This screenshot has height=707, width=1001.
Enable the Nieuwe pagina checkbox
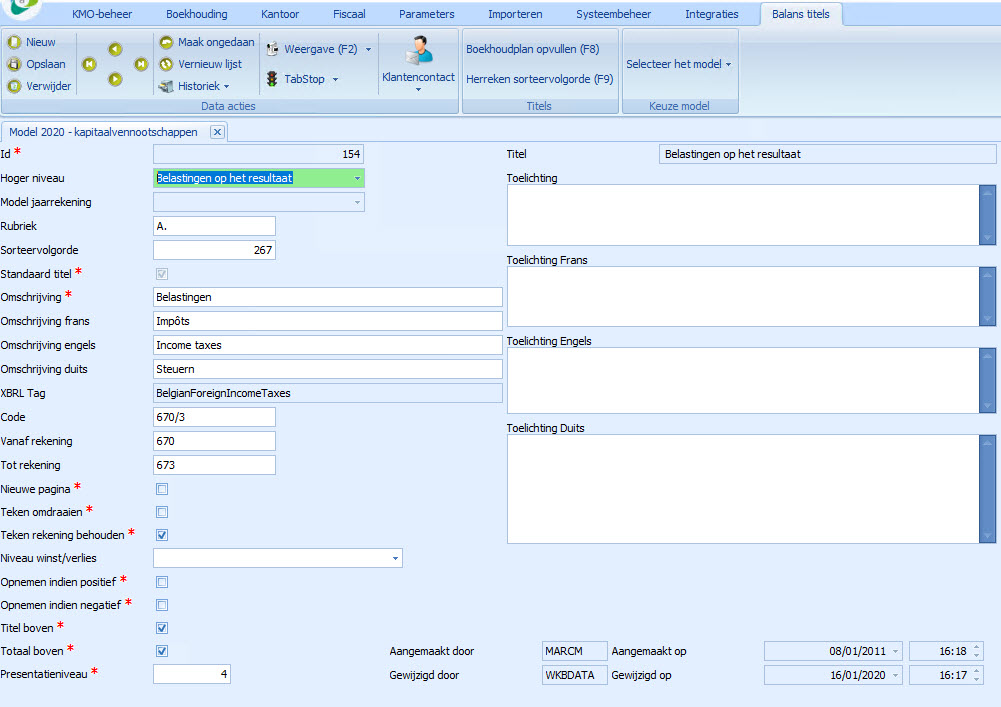tap(162, 489)
